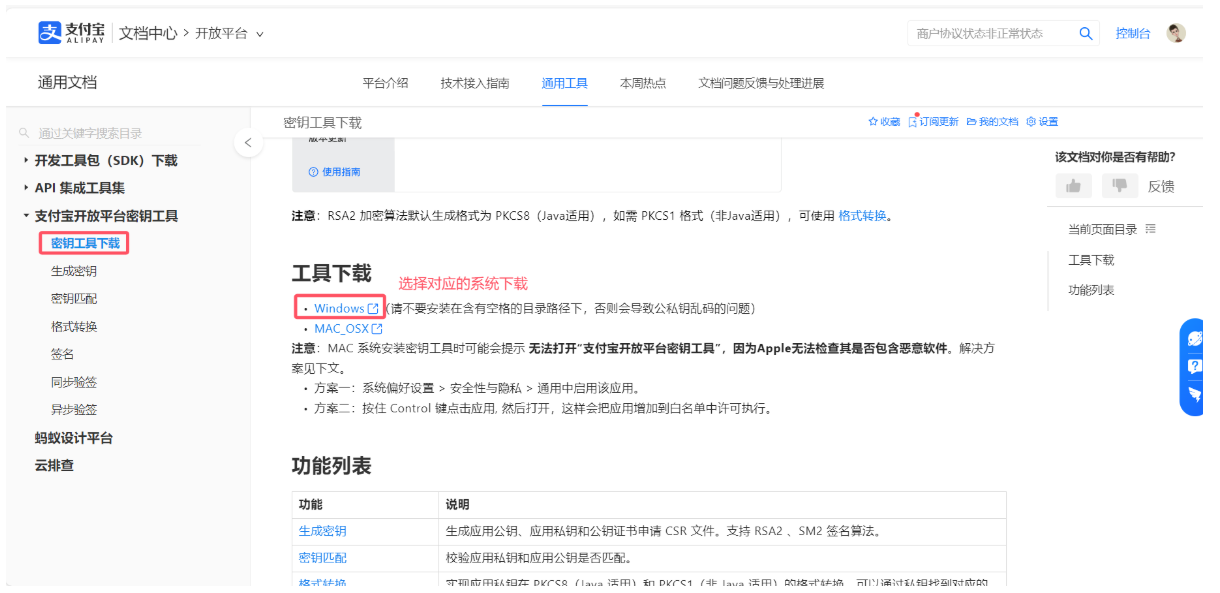Switch to 技术接入指南 tab

point(475,83)
